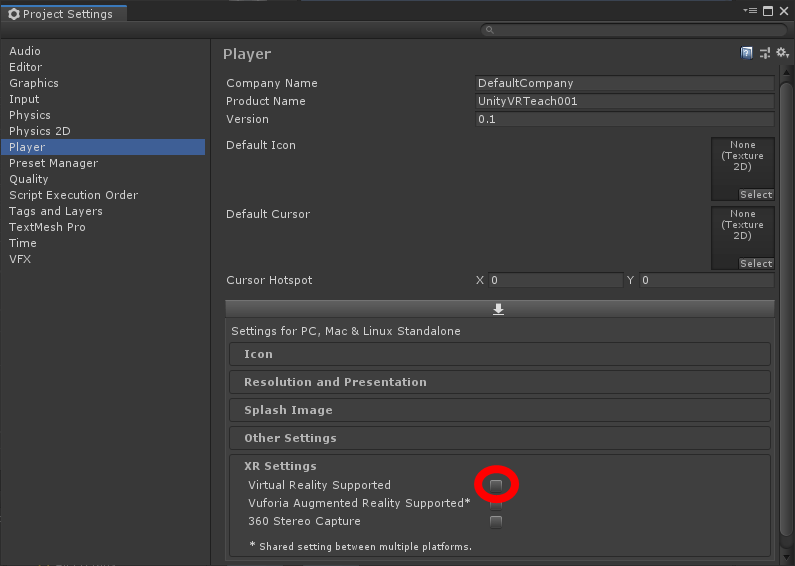Click the 'Shared setting between multiple platforms' note
Viewport: 795px width, 566px height.
(360, 547)
